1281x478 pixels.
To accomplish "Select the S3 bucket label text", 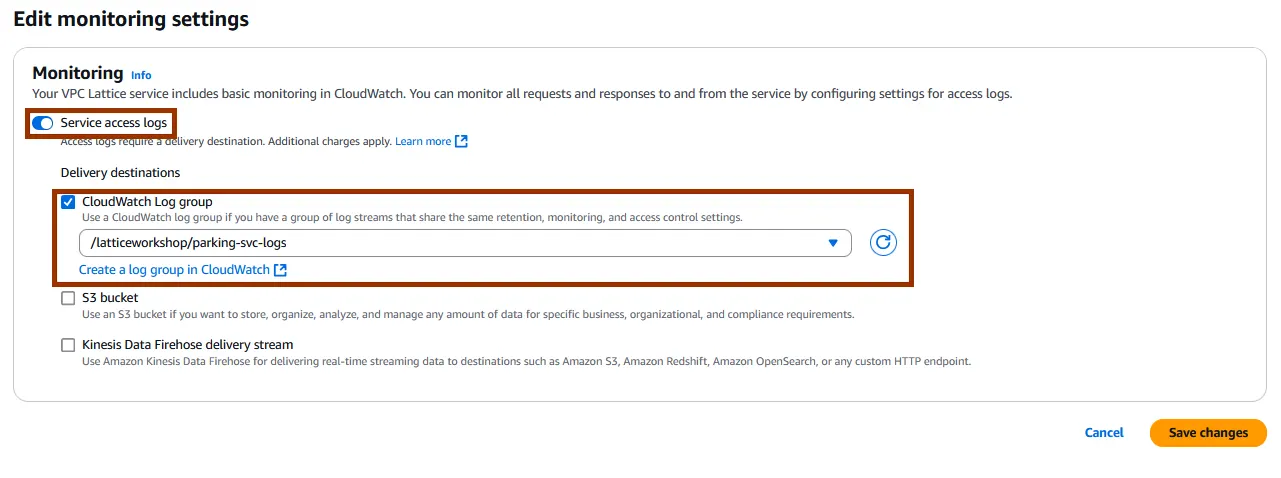I will pyautogui.click(x=110, y=298).
